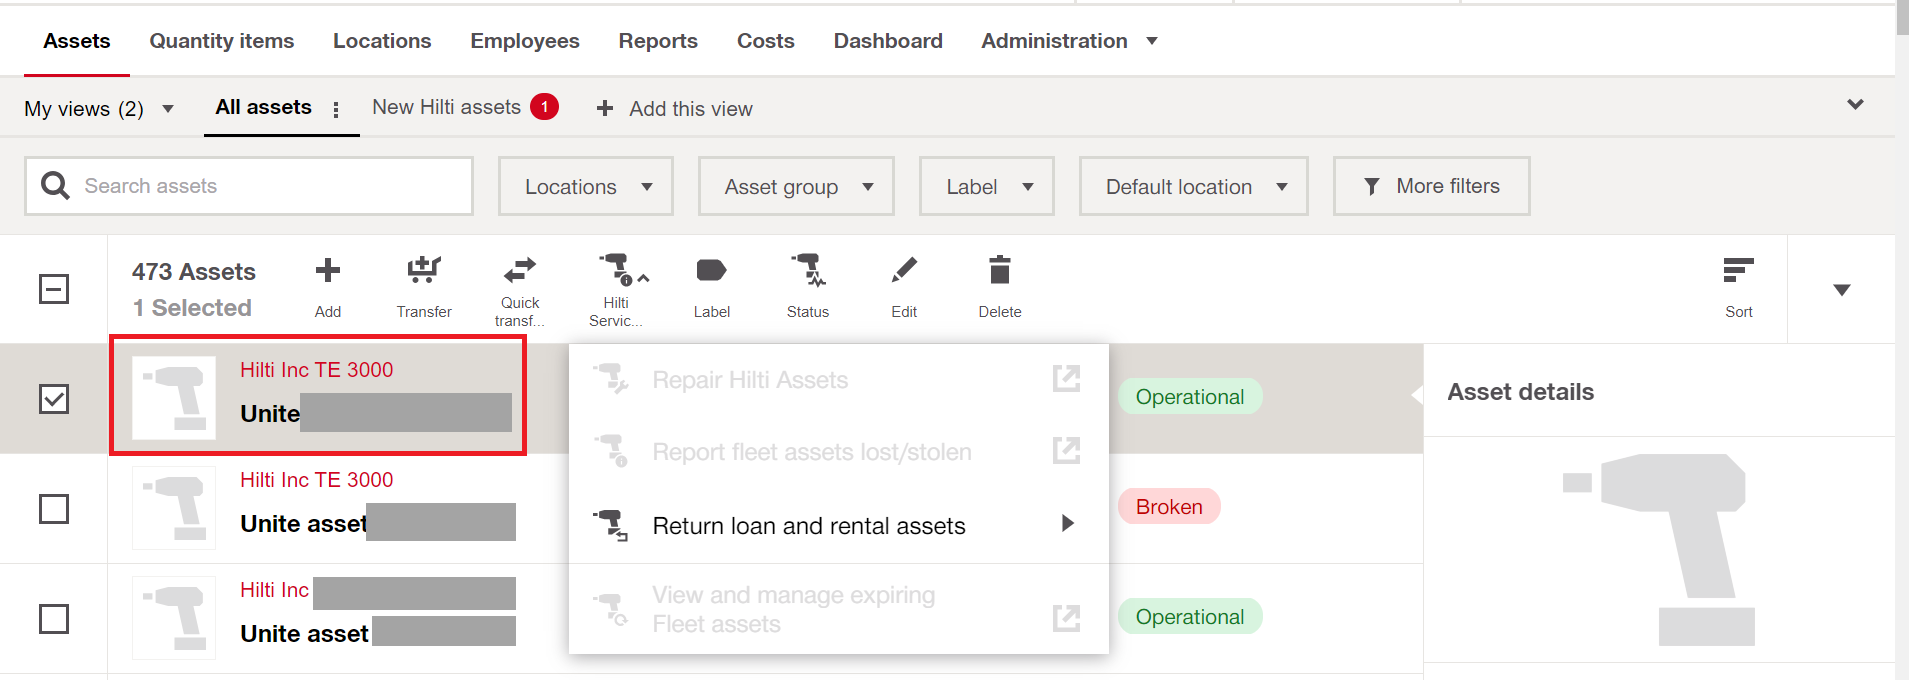This screenshot has width=1909, height=680.
Task: Check the checkbox for the Broken TE 3000 row
Action: 54,509
